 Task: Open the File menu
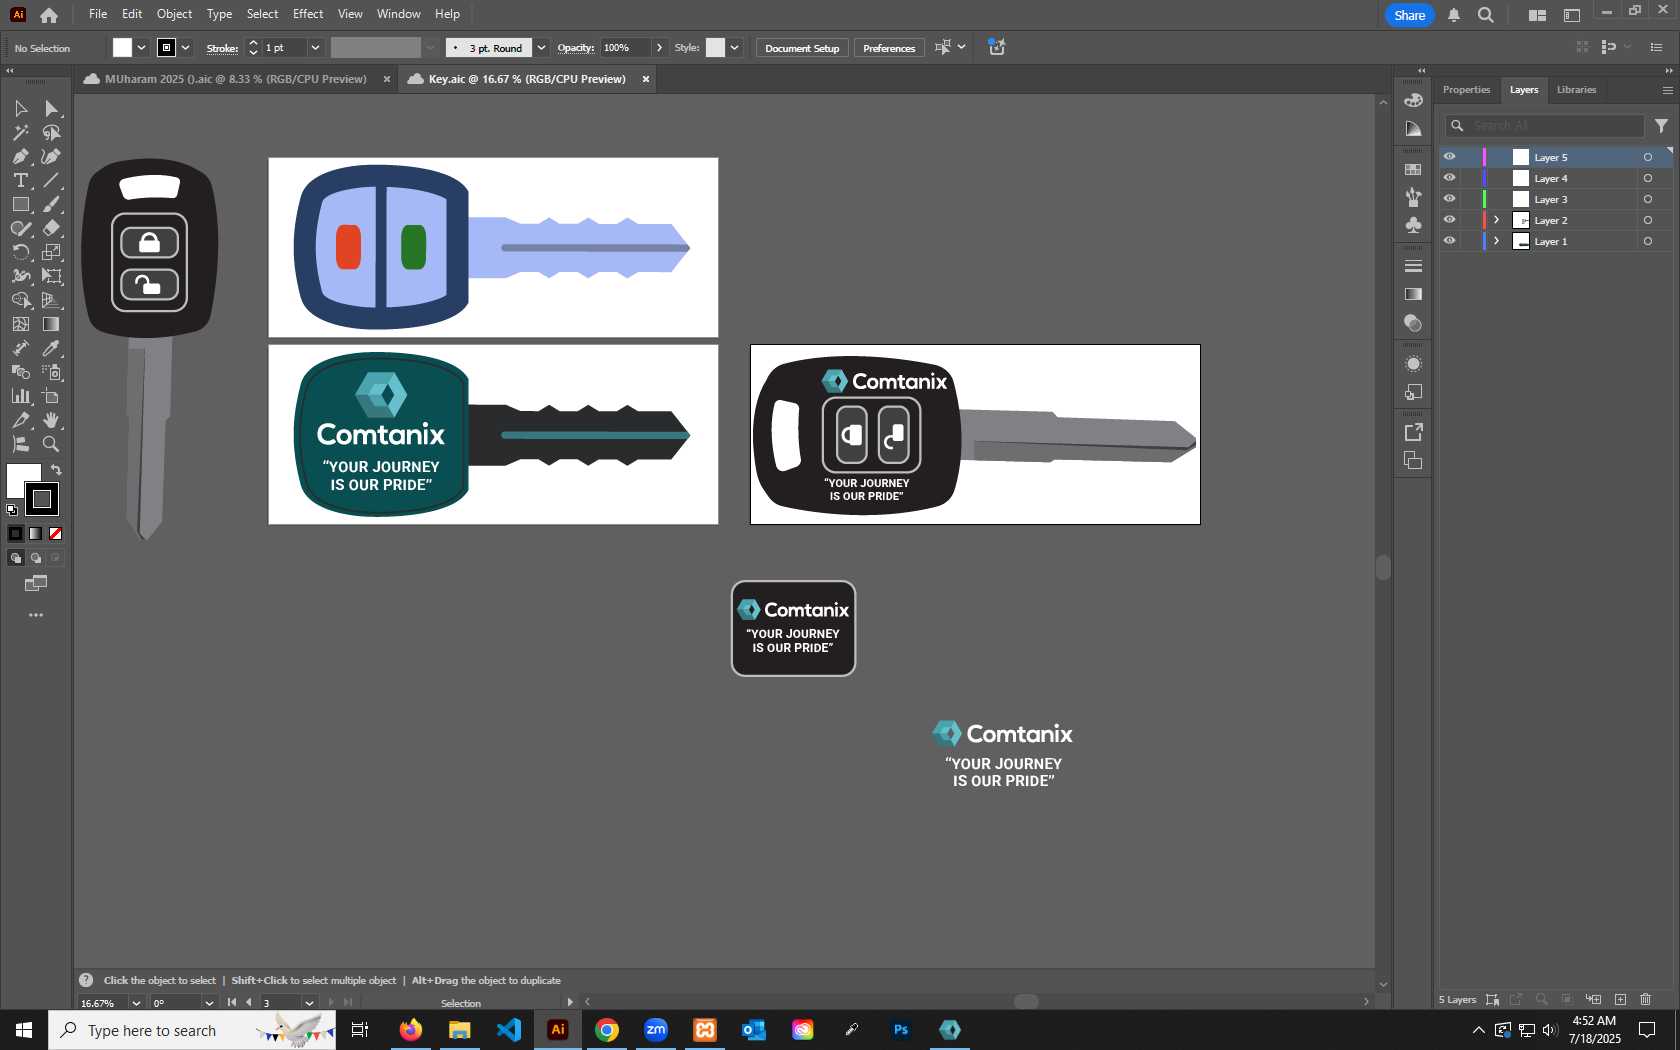tap(98, 14)
